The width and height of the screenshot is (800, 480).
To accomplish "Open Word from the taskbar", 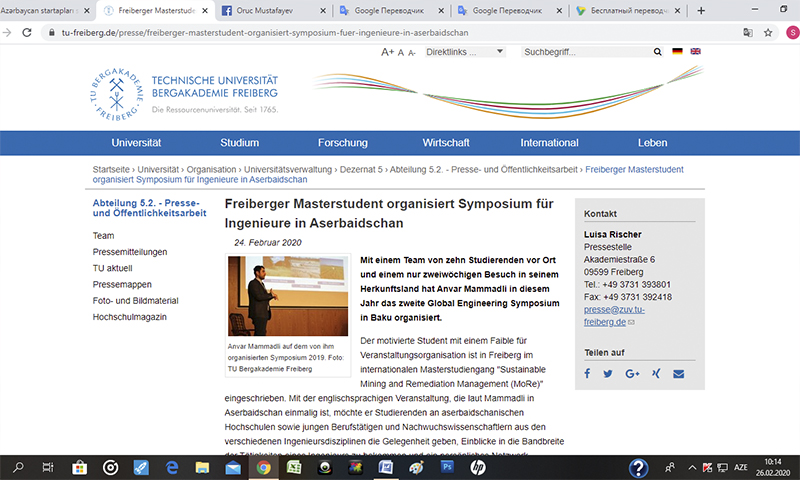I will (386, 467).
